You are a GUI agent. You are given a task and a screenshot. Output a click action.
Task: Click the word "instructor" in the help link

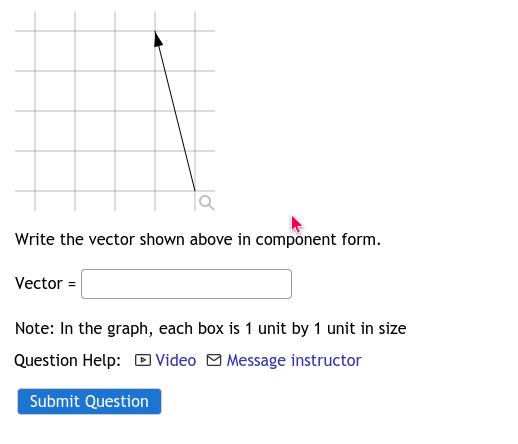[x=326, y=360]
